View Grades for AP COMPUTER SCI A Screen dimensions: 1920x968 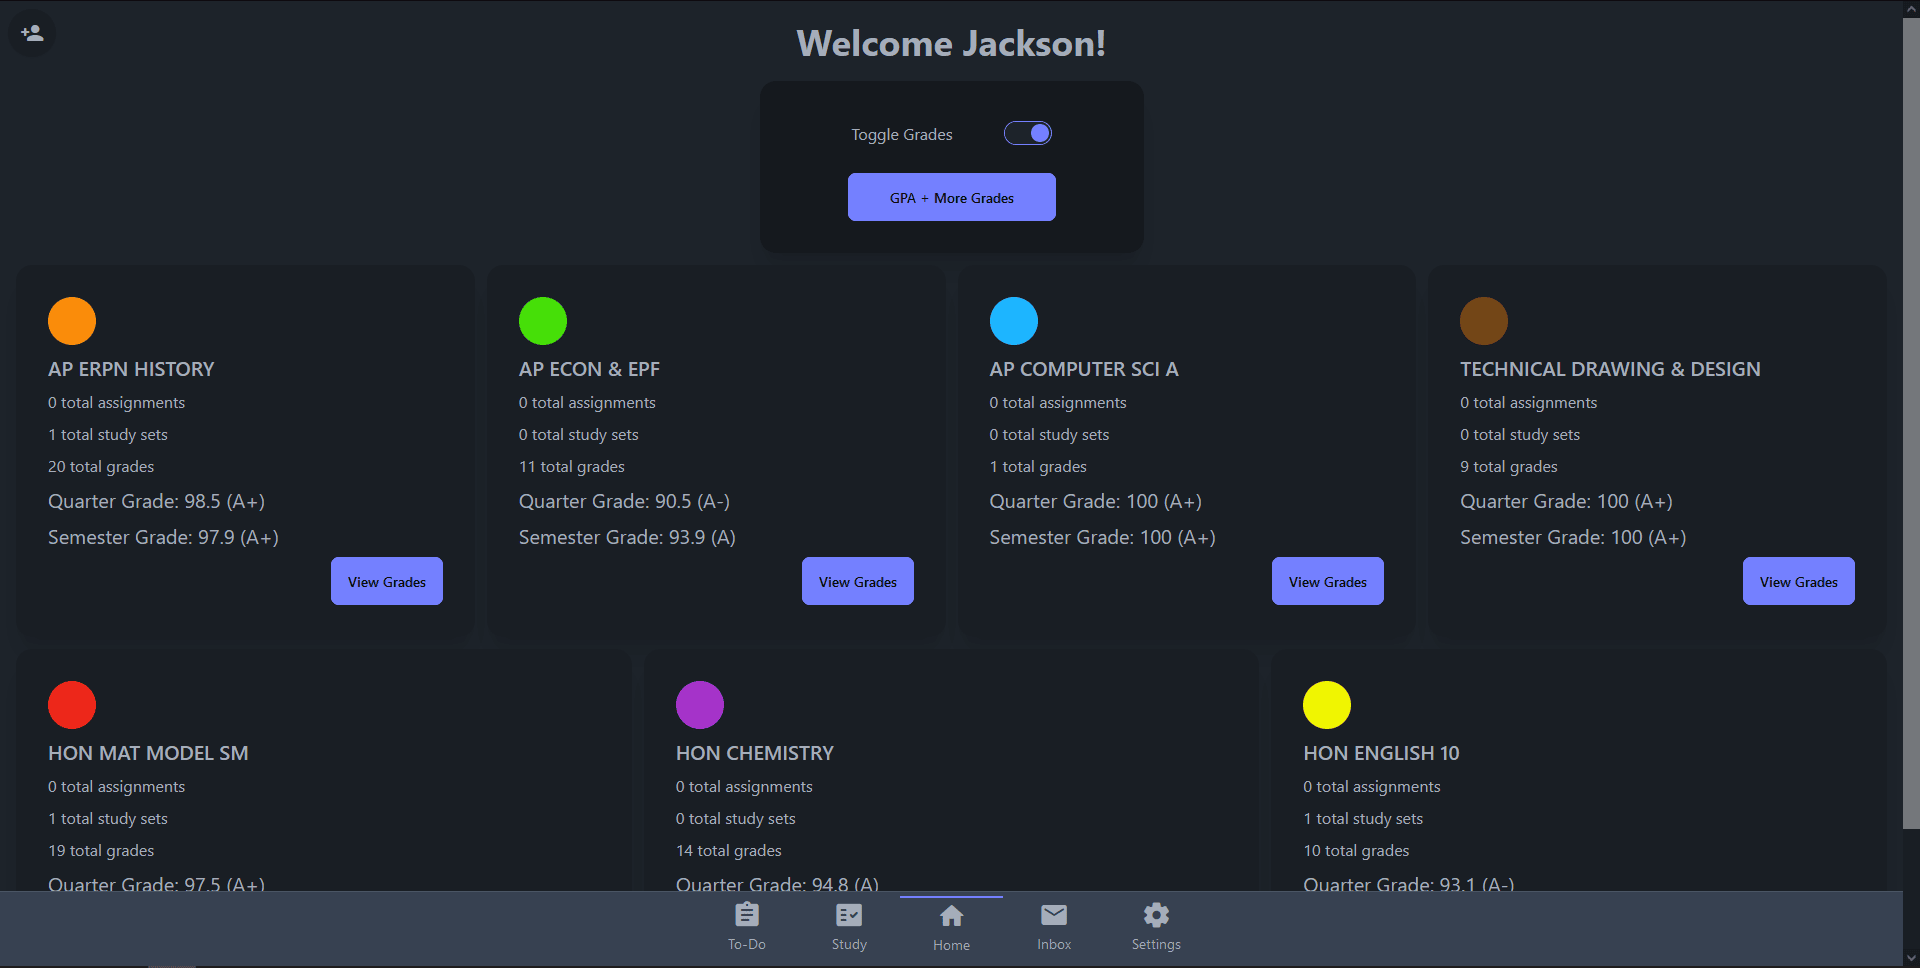coord(1328,581)
